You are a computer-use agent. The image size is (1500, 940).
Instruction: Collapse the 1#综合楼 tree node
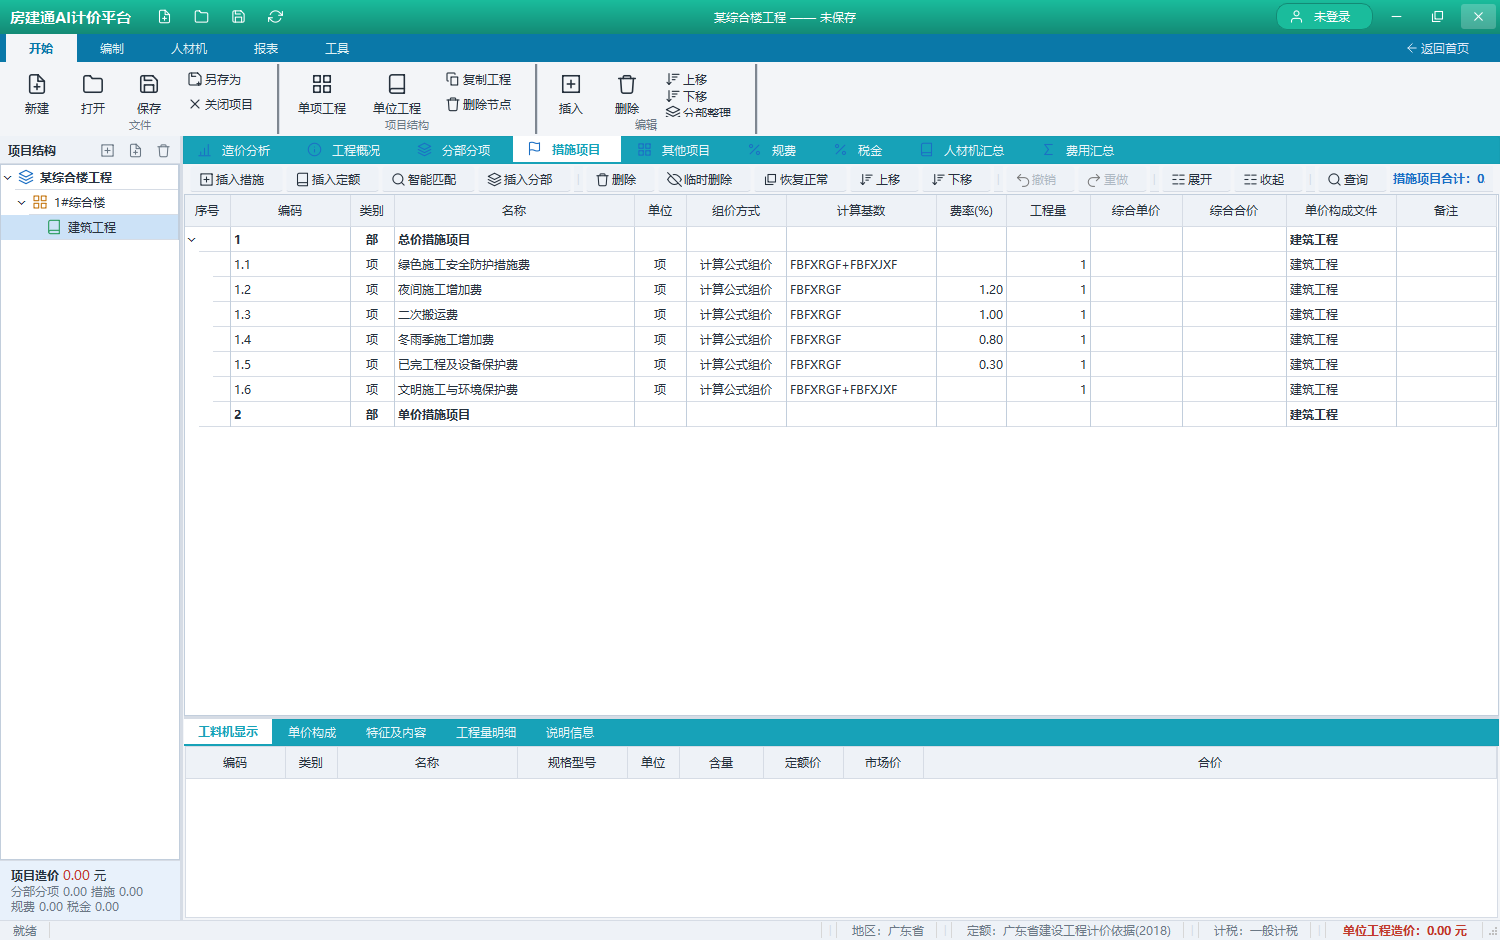(x=22, y=203)
